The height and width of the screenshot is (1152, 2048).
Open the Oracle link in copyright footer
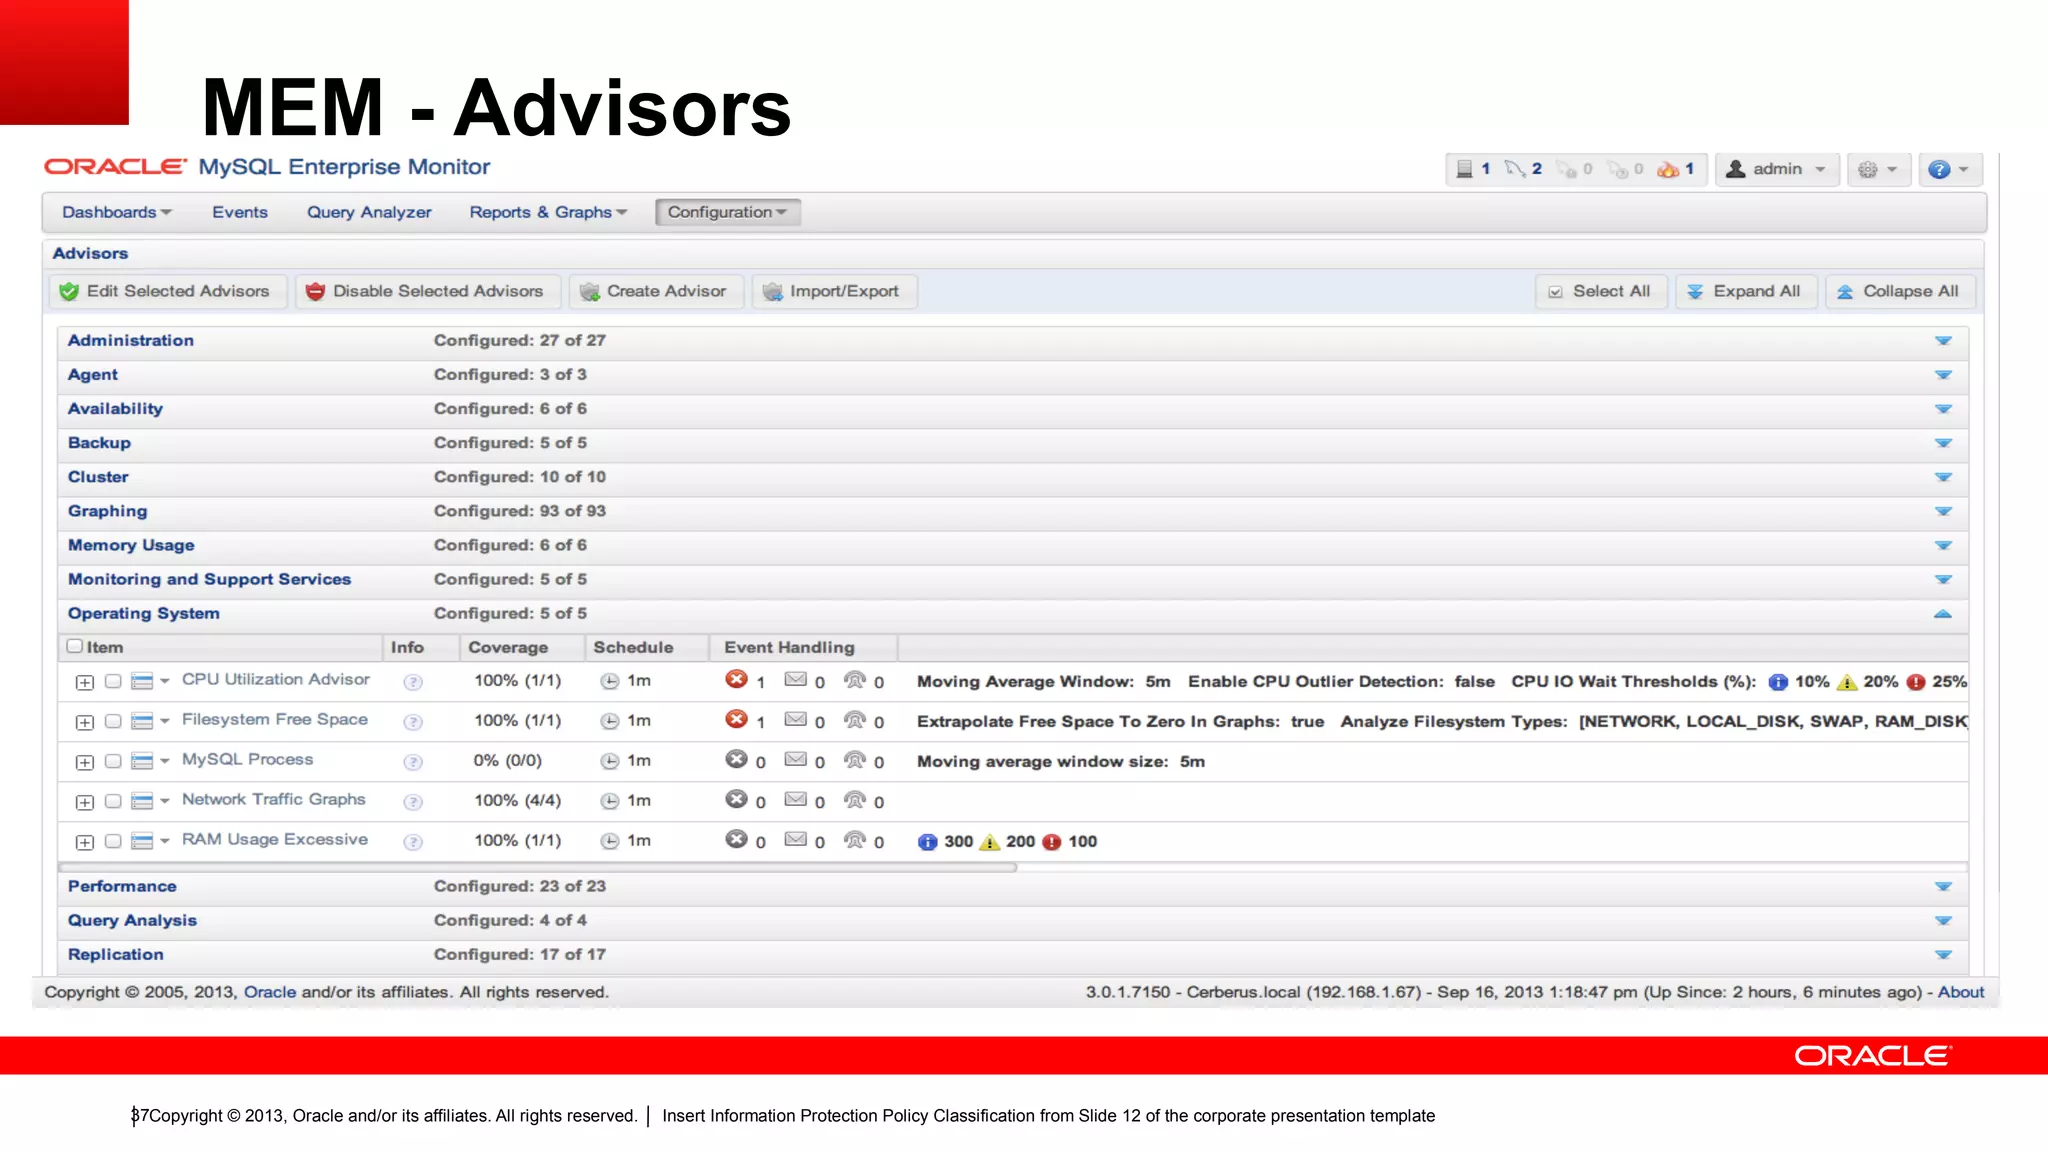(x=270, y=992)
